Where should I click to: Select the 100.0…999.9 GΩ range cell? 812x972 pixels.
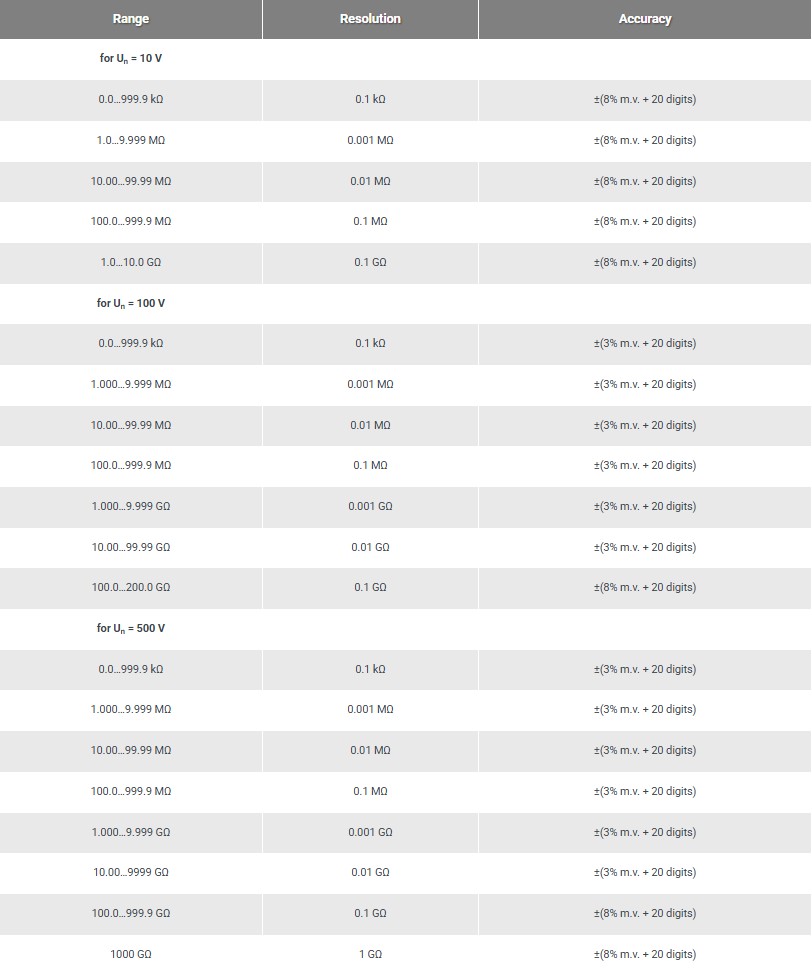click(131, 913)
